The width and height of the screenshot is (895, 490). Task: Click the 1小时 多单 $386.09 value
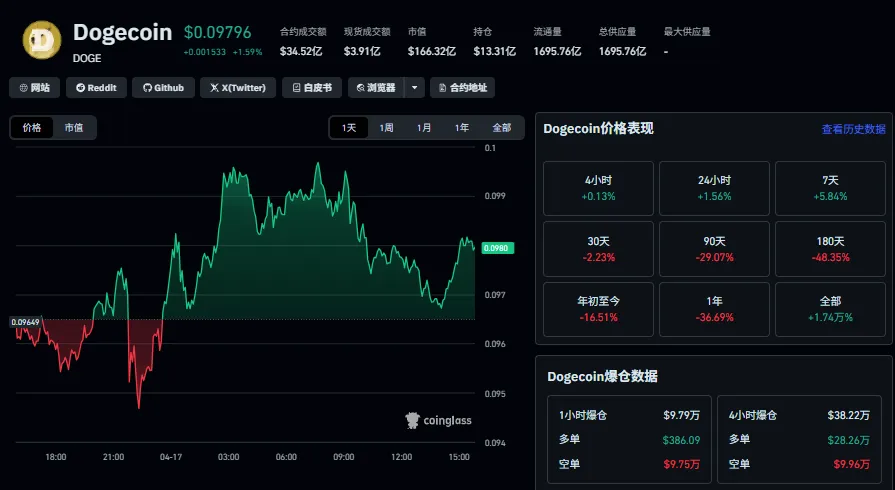pos(681,440)
